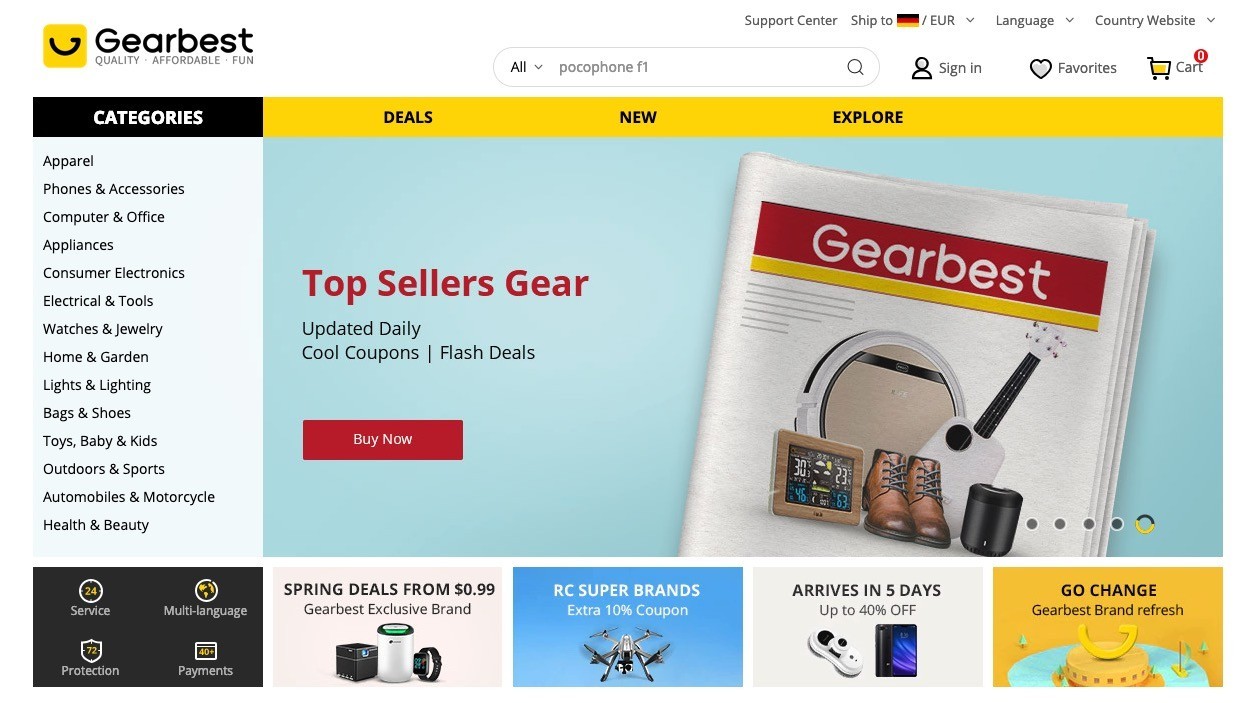Select the third banner carousel dot

click(1089, 524)
